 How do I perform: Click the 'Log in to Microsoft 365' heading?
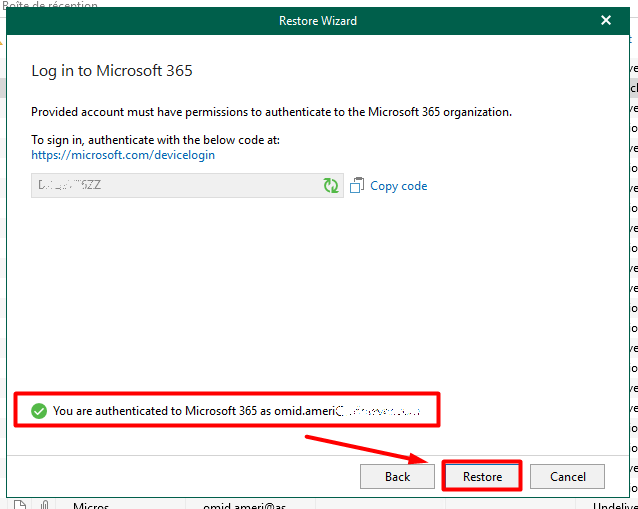pyautogui.click(x=112, y=71)
